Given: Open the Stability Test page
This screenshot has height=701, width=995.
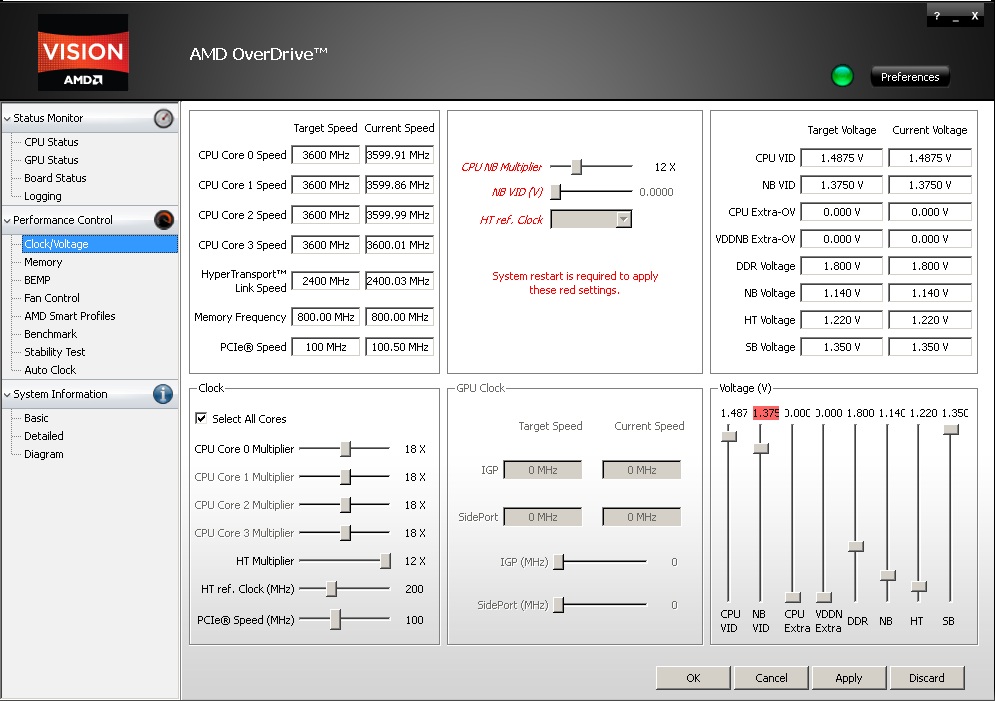Looking at the screenshot, I should tap(55, 352).
